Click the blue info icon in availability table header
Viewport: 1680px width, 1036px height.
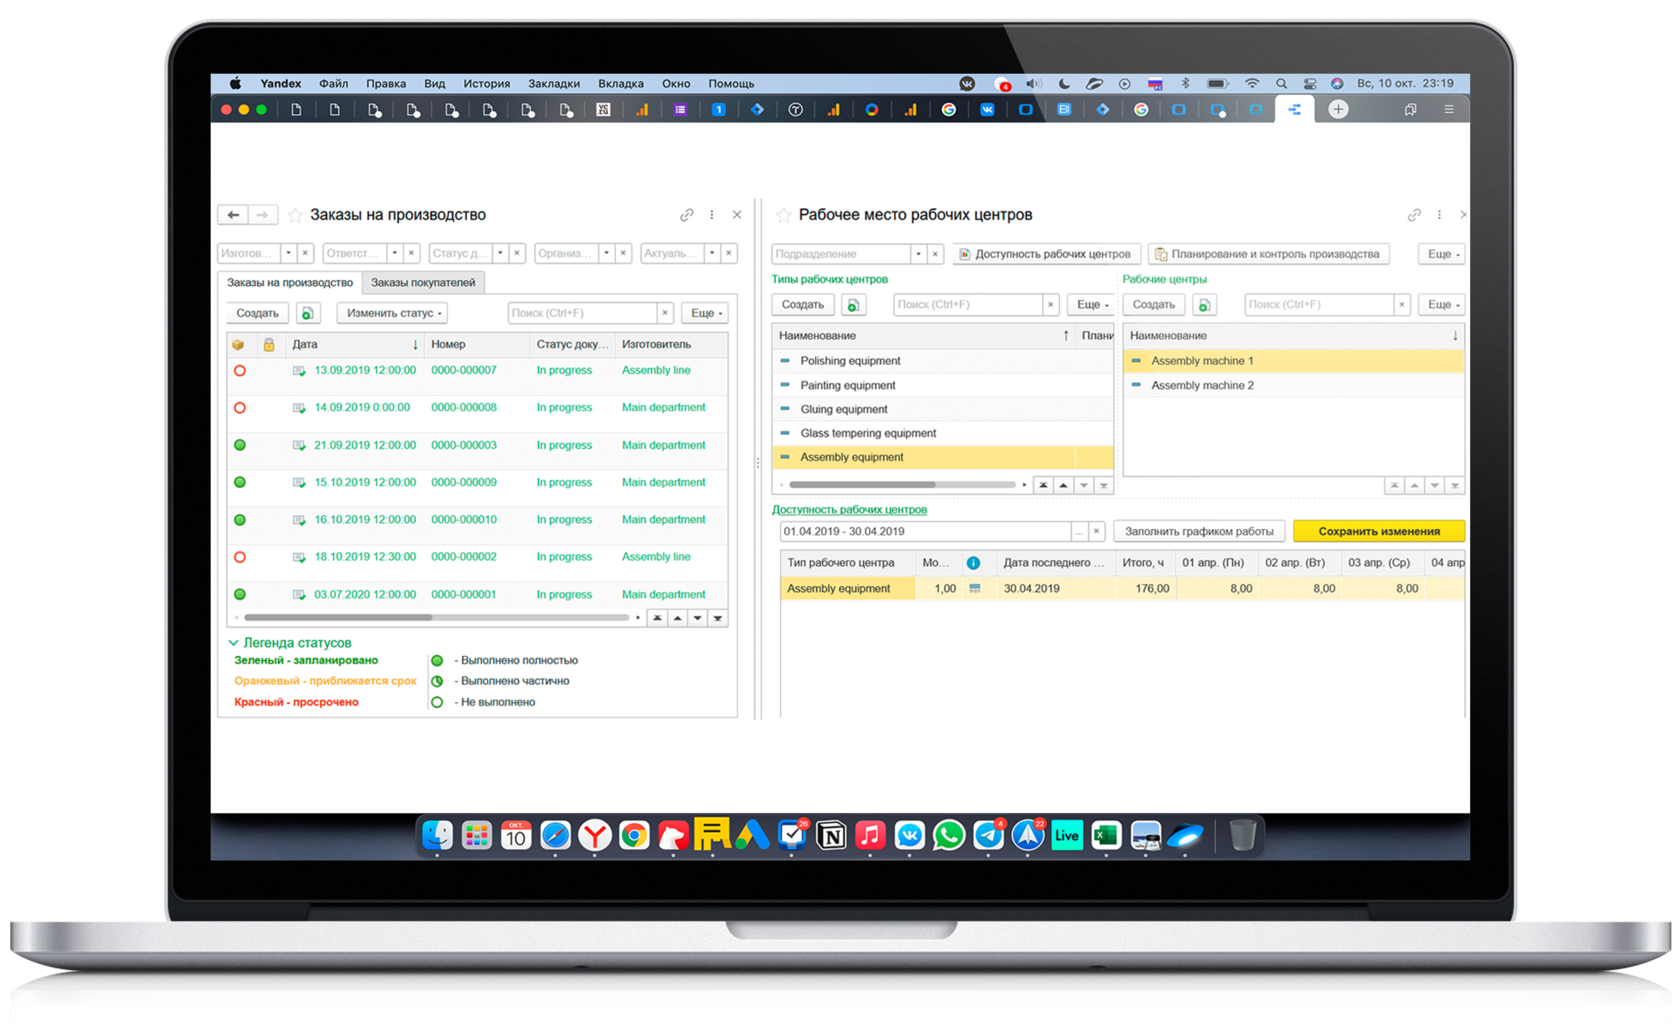[x=973, y=563]
